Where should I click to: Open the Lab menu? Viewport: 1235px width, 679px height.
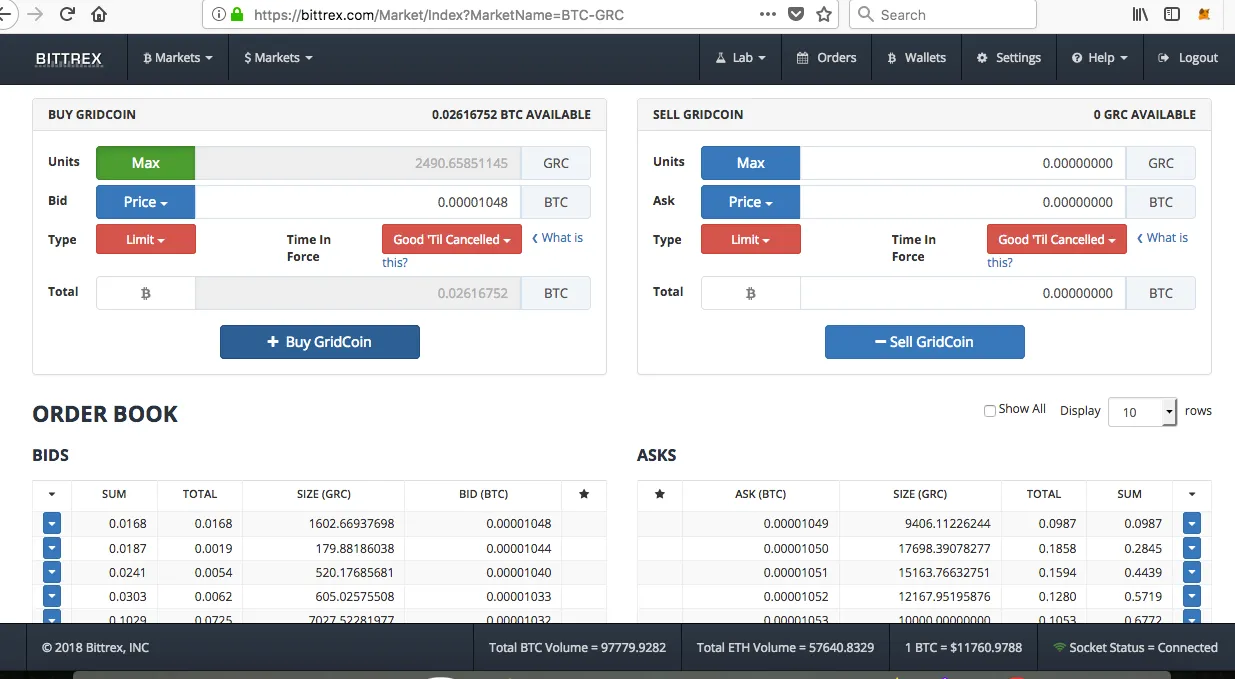pyautogui.click(x=741, y=58)
